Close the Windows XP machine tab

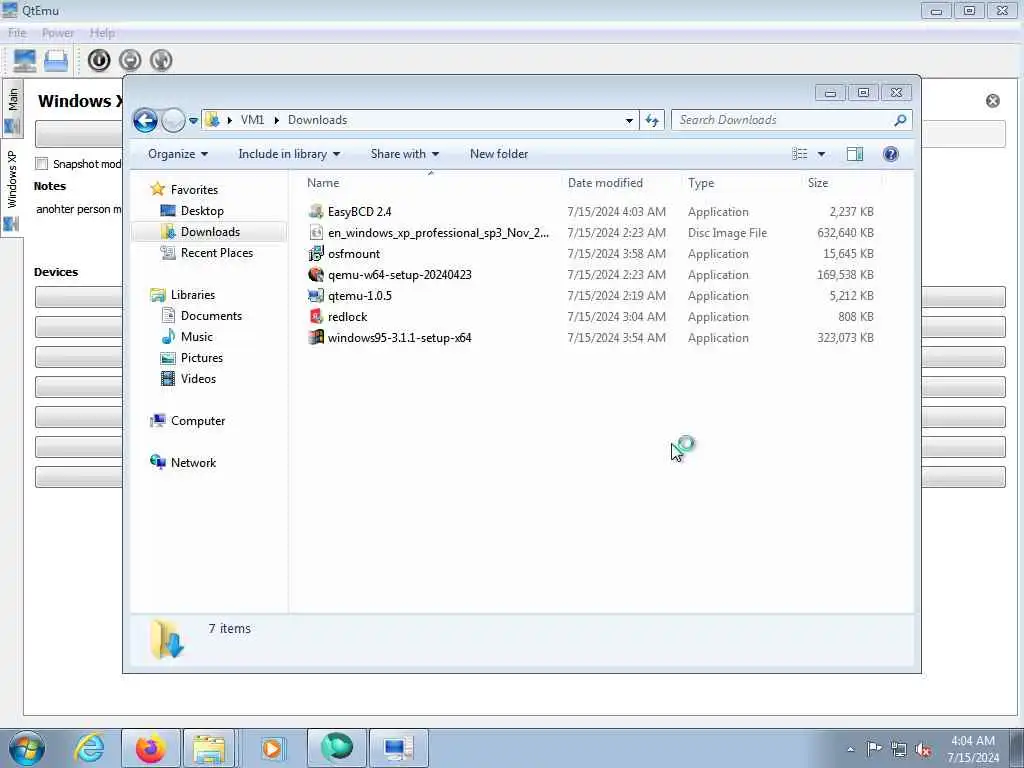click(993, 101)
